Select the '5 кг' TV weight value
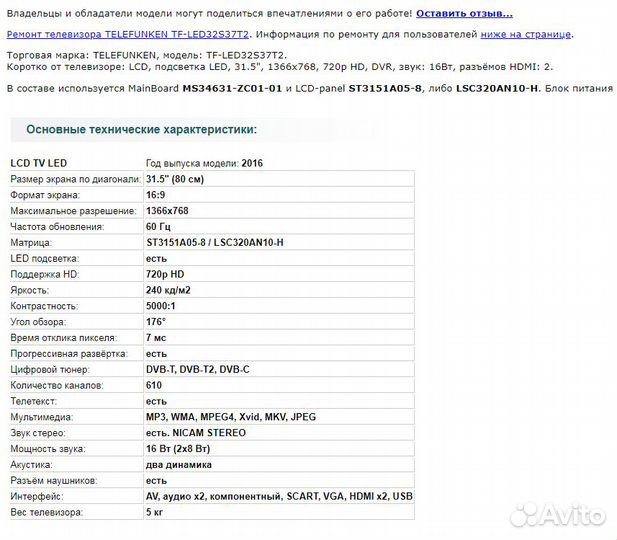Screen dimensions: 617x540 [156, 512]
